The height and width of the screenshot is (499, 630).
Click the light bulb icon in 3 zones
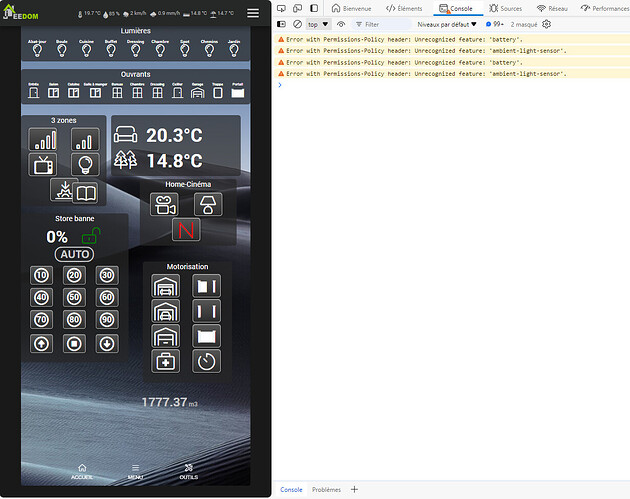(x=85, y=164)
